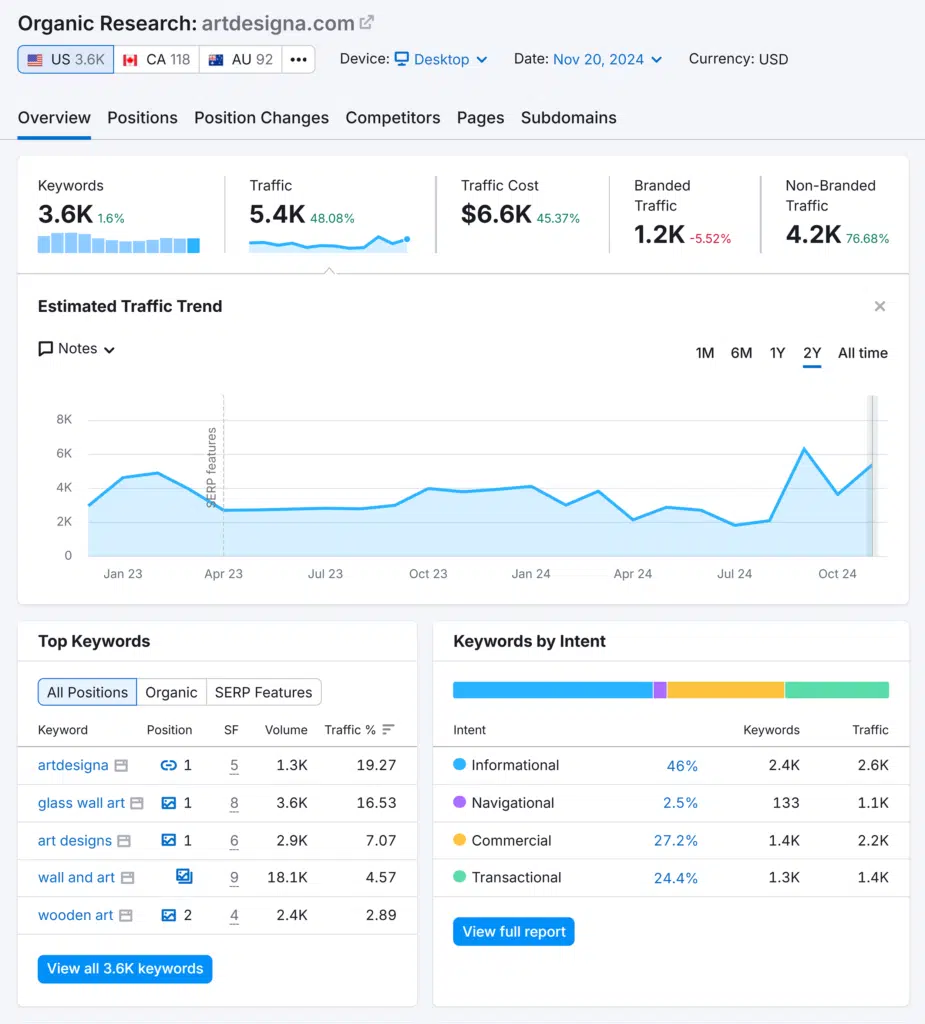The width and height of the screenshot is (925, 1024).
Task: Click the Notes speech-bubble icon
Action: (44, 349)
